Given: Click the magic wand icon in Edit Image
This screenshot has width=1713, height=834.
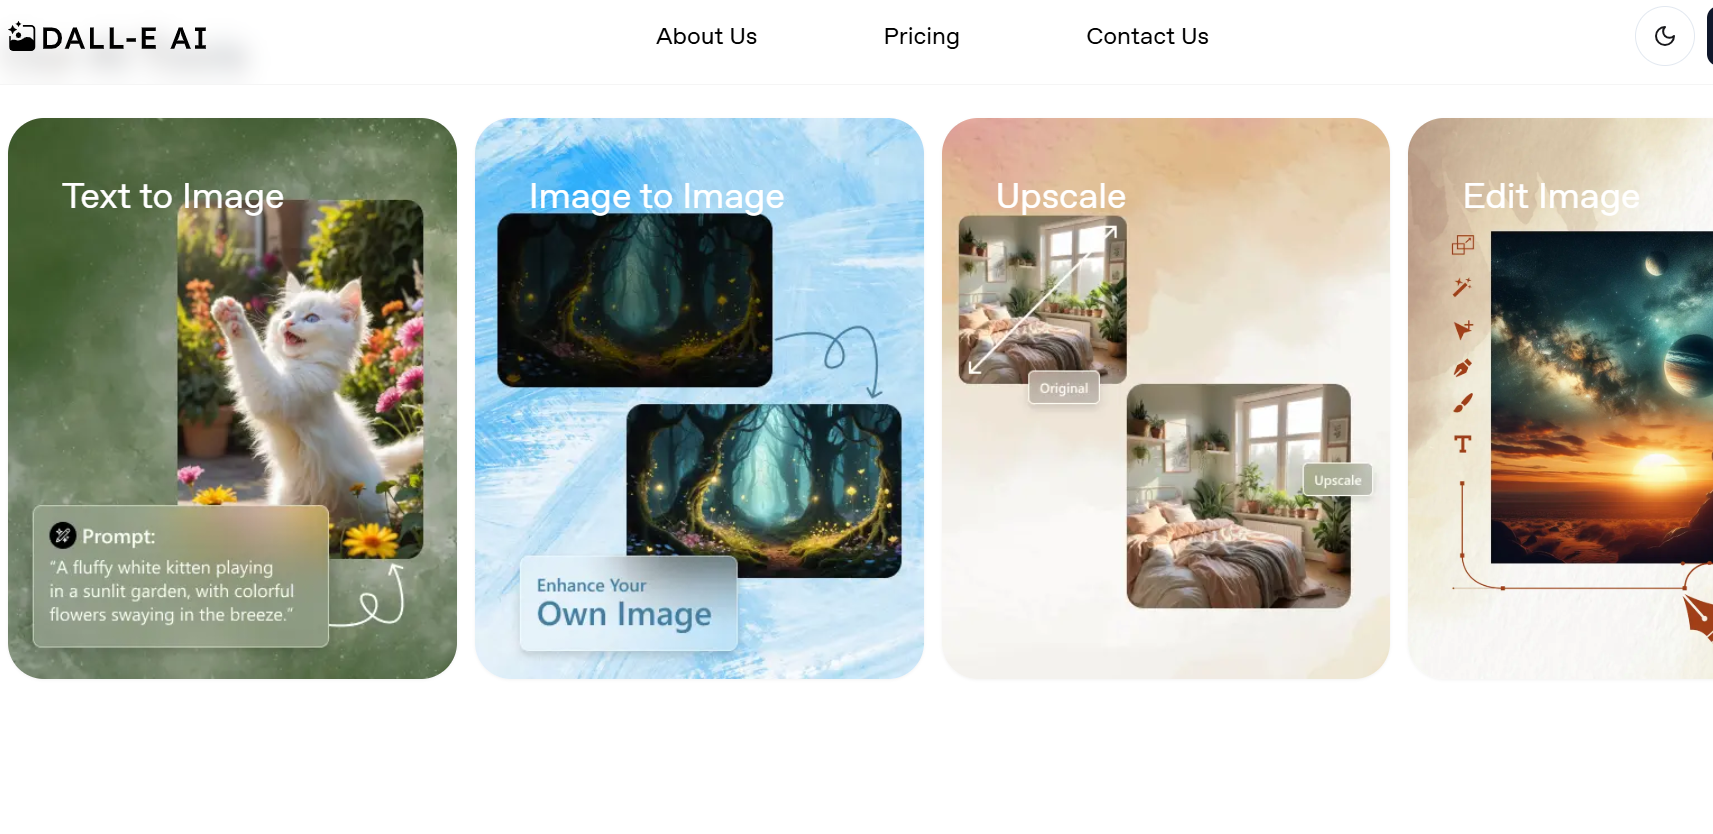Looking at the screenshot, I should (x=1462, y=287).
